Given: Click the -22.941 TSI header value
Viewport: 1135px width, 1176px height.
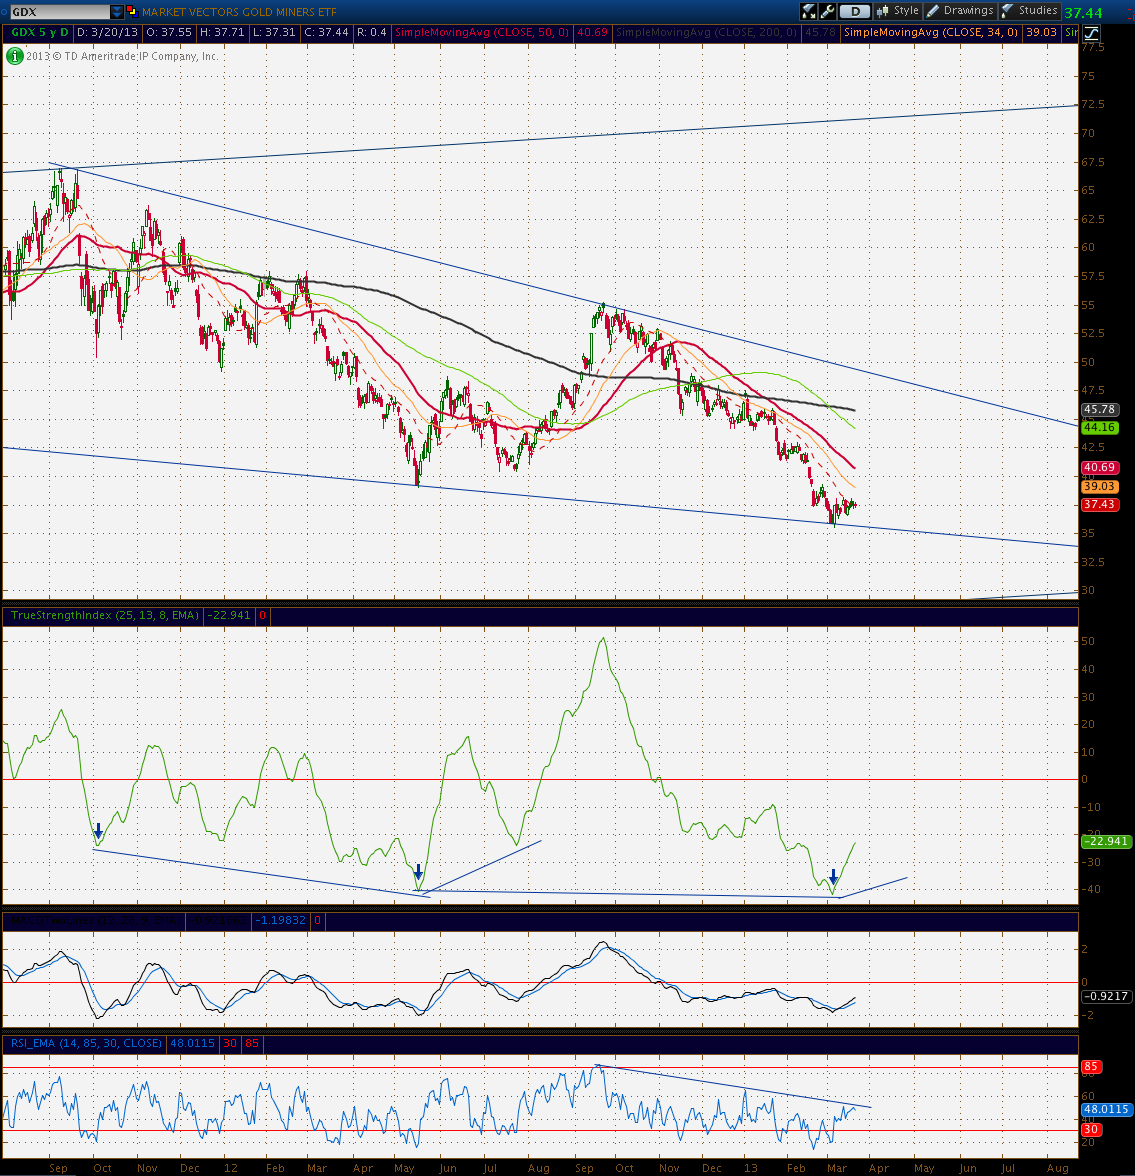Looking at the screenshot, I should tap(229, 615).
